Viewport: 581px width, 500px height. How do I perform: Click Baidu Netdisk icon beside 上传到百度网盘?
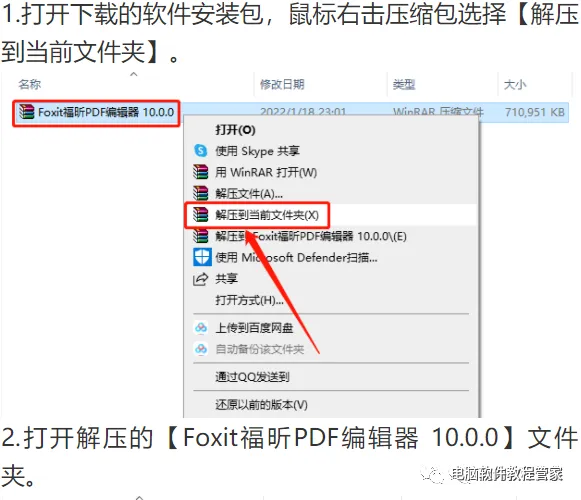pos(201,327)
